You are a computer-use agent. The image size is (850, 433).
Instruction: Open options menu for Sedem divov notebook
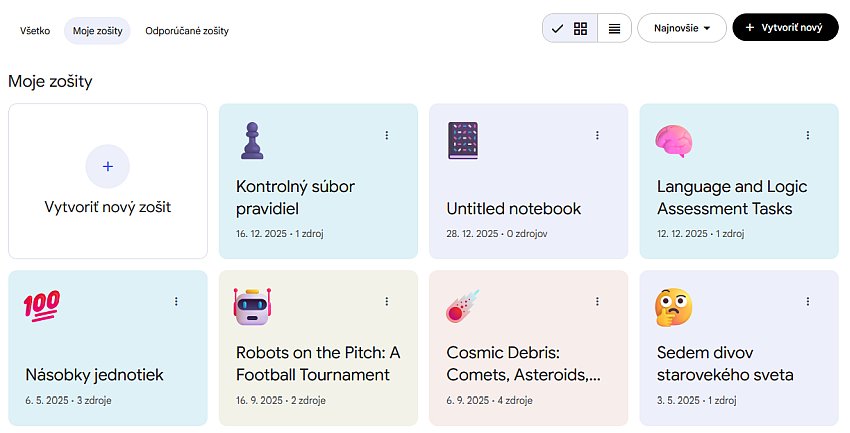(808, 301)
